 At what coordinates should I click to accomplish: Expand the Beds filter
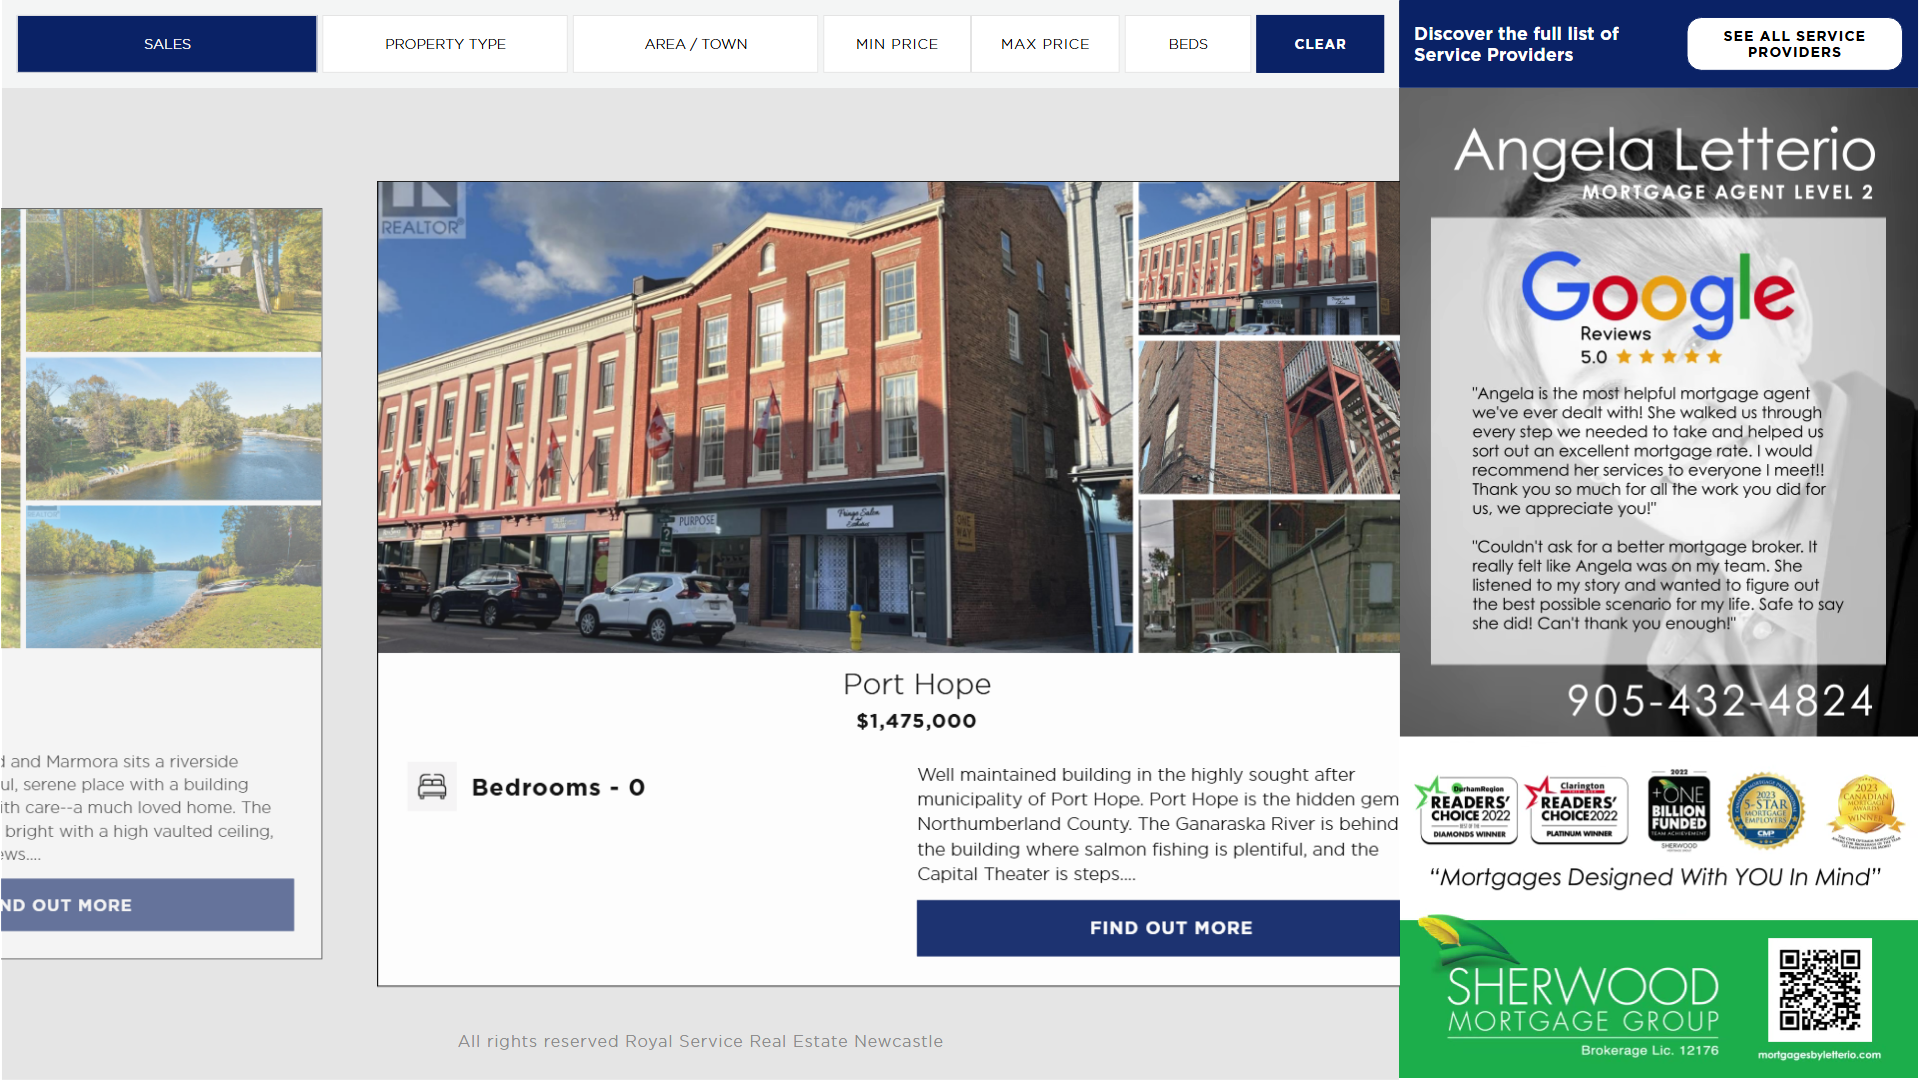coord(1188,44)
